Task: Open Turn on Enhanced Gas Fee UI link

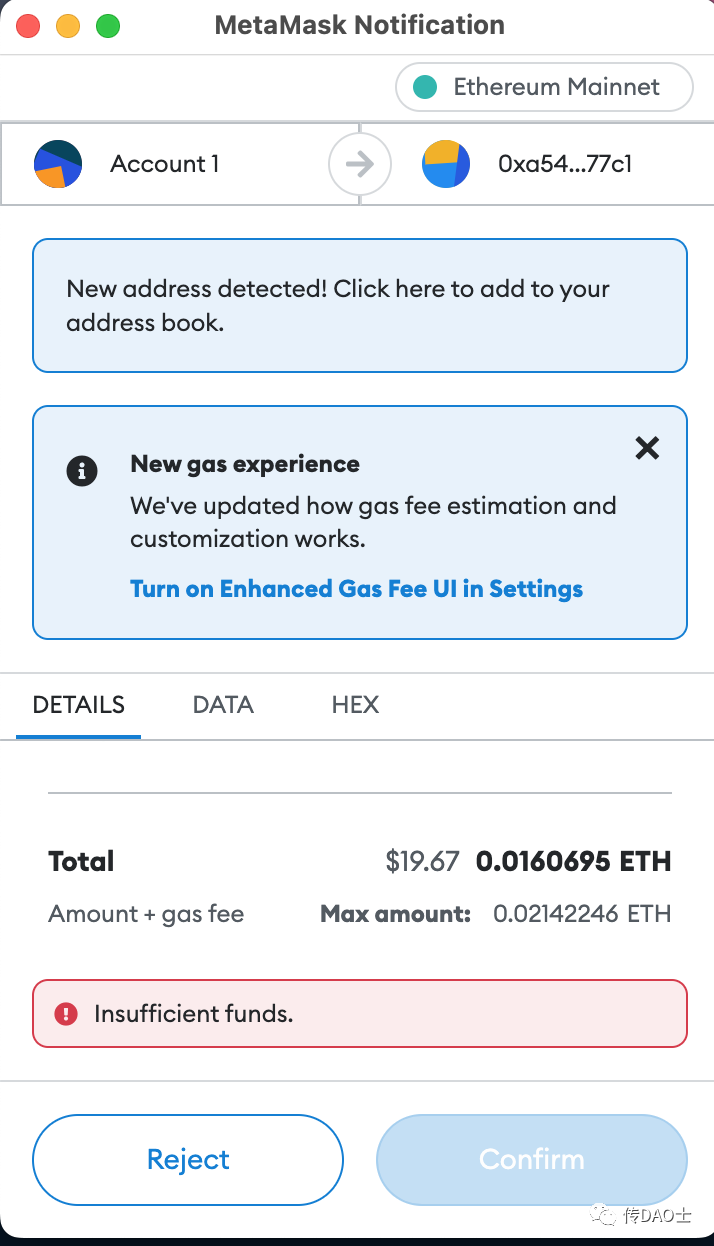Action: point(356,588)
